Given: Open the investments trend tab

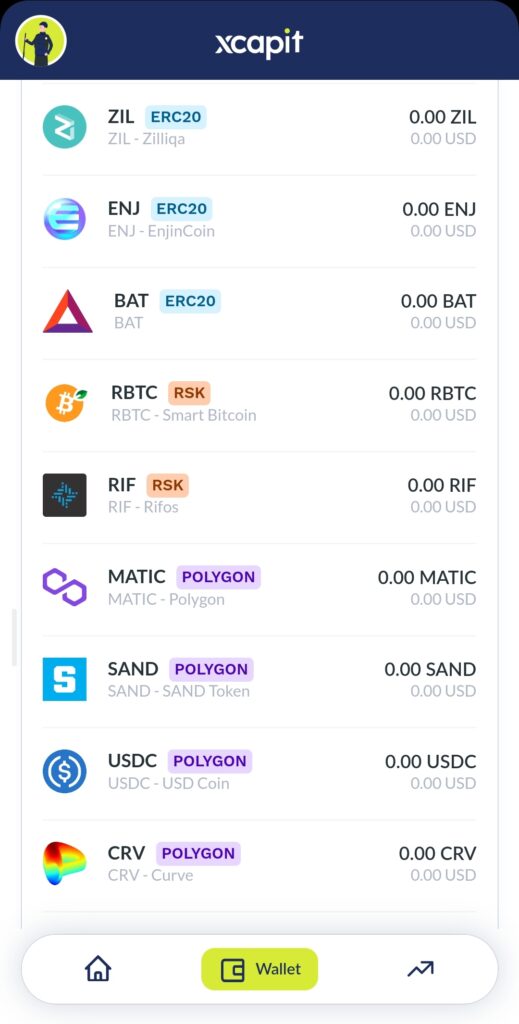Looking at the screenshot, I should coord(420,969).
